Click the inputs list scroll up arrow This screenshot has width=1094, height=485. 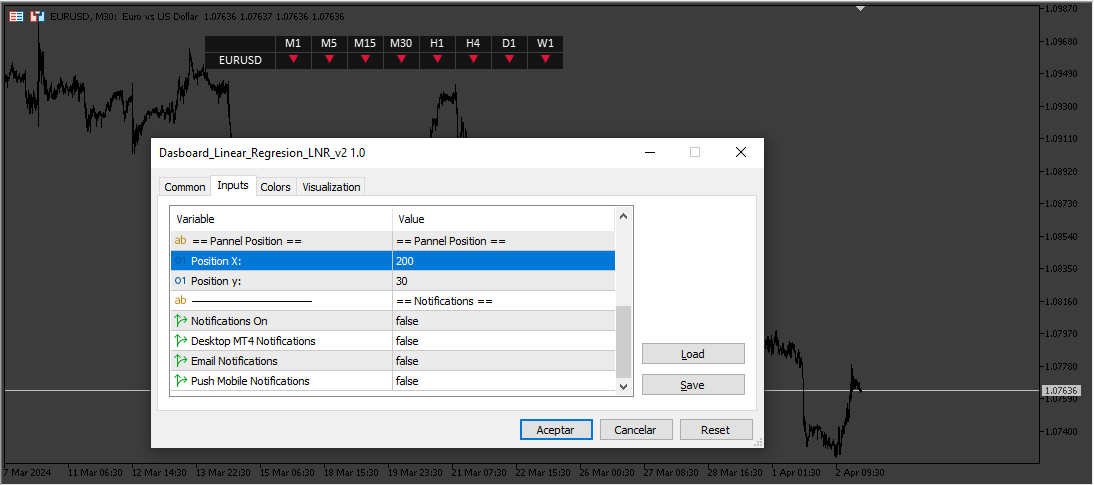click(624, 217)
